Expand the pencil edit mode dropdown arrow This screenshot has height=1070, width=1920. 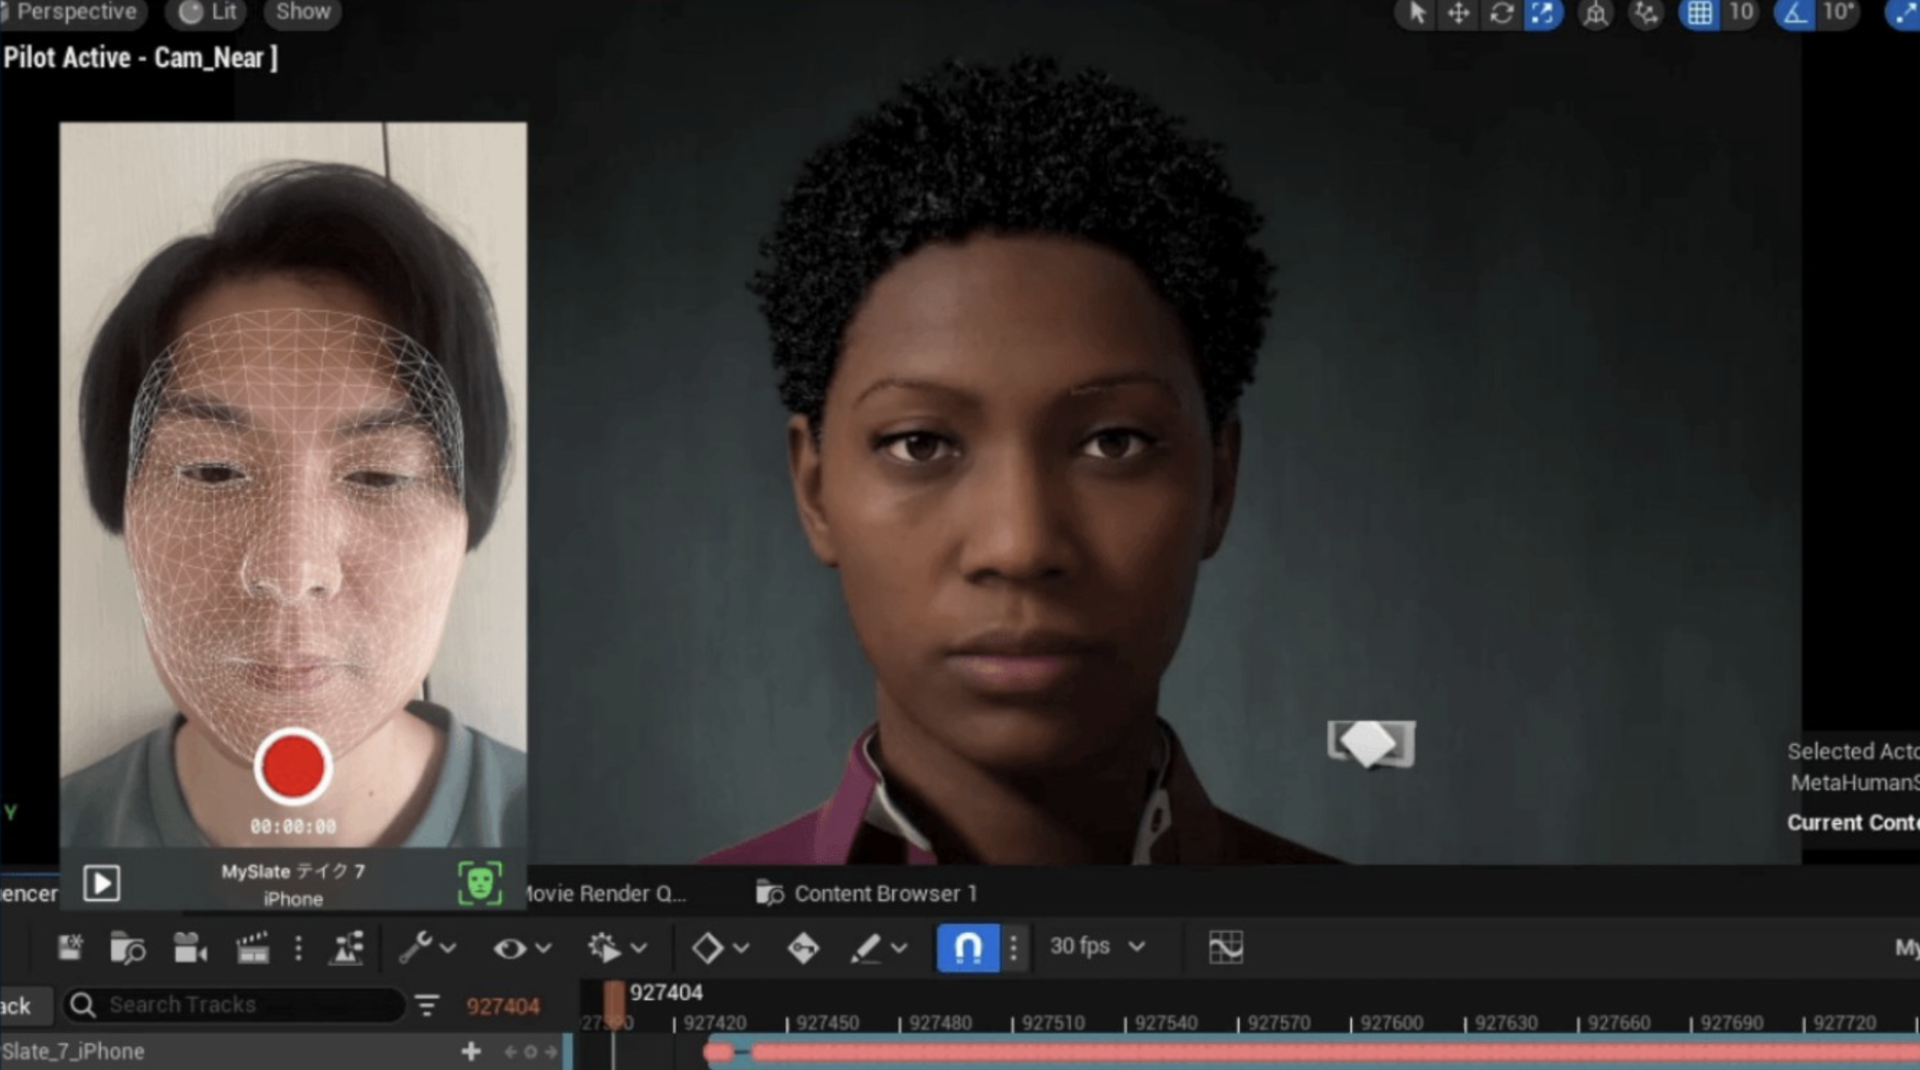click(x=899, y=948)
